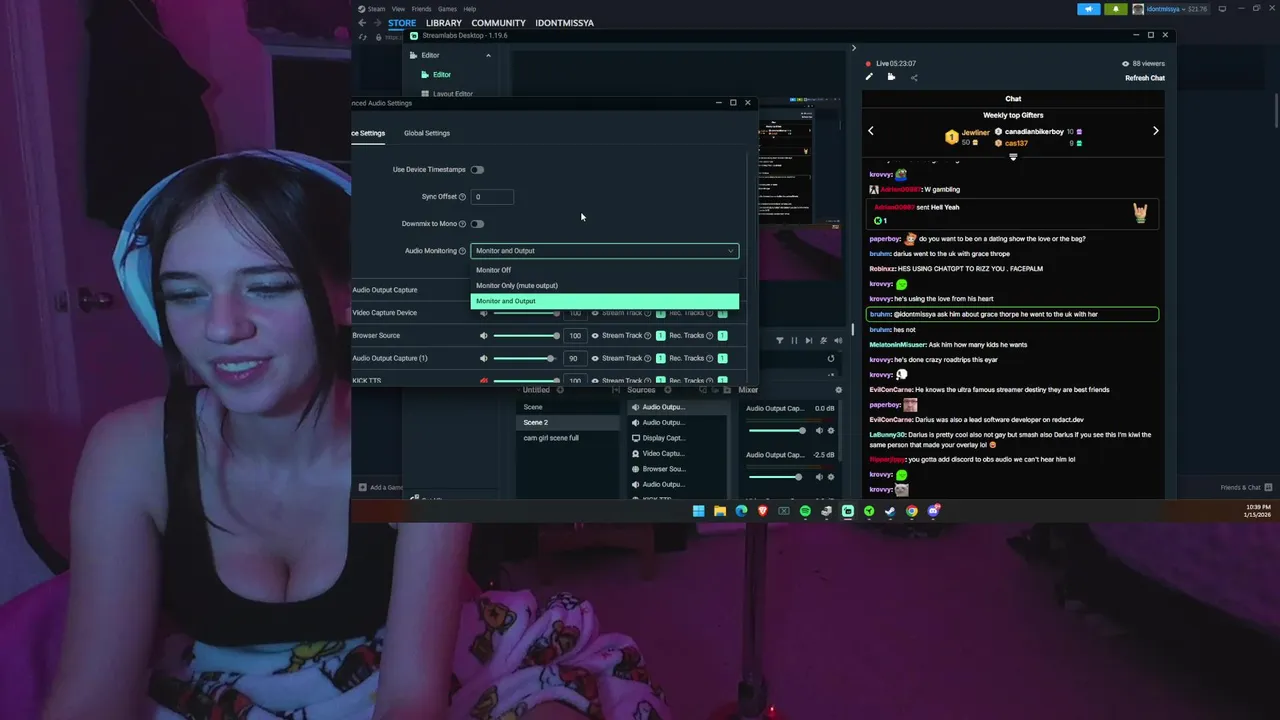The height and width of the screenshot is (720, 1280).
Task: Open Steam COMMUNITY tab
Action: [498, 23]
